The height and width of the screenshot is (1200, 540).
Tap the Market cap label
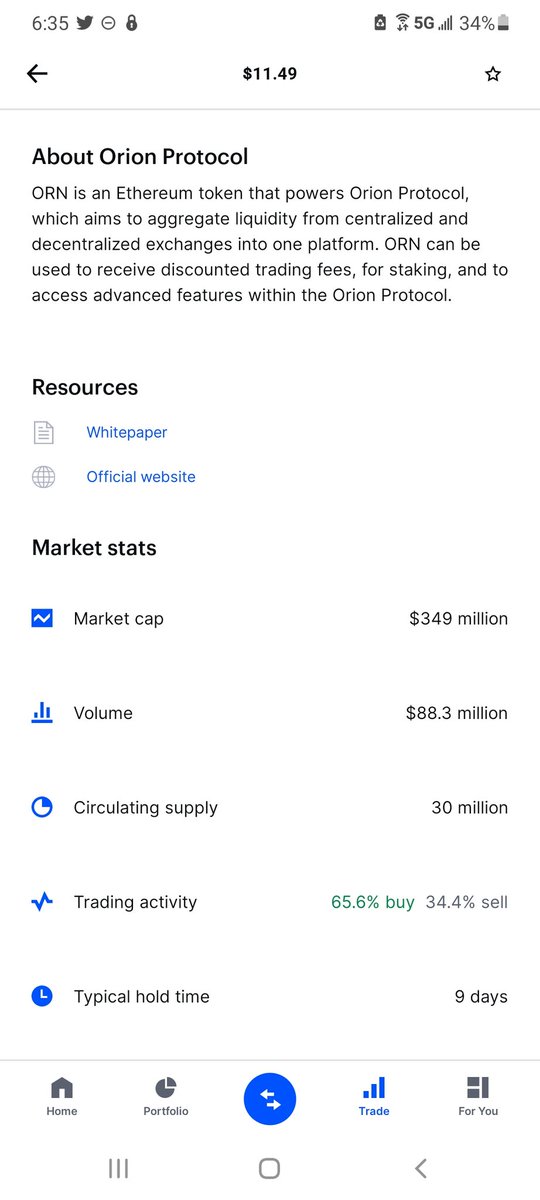coord(119,619)
